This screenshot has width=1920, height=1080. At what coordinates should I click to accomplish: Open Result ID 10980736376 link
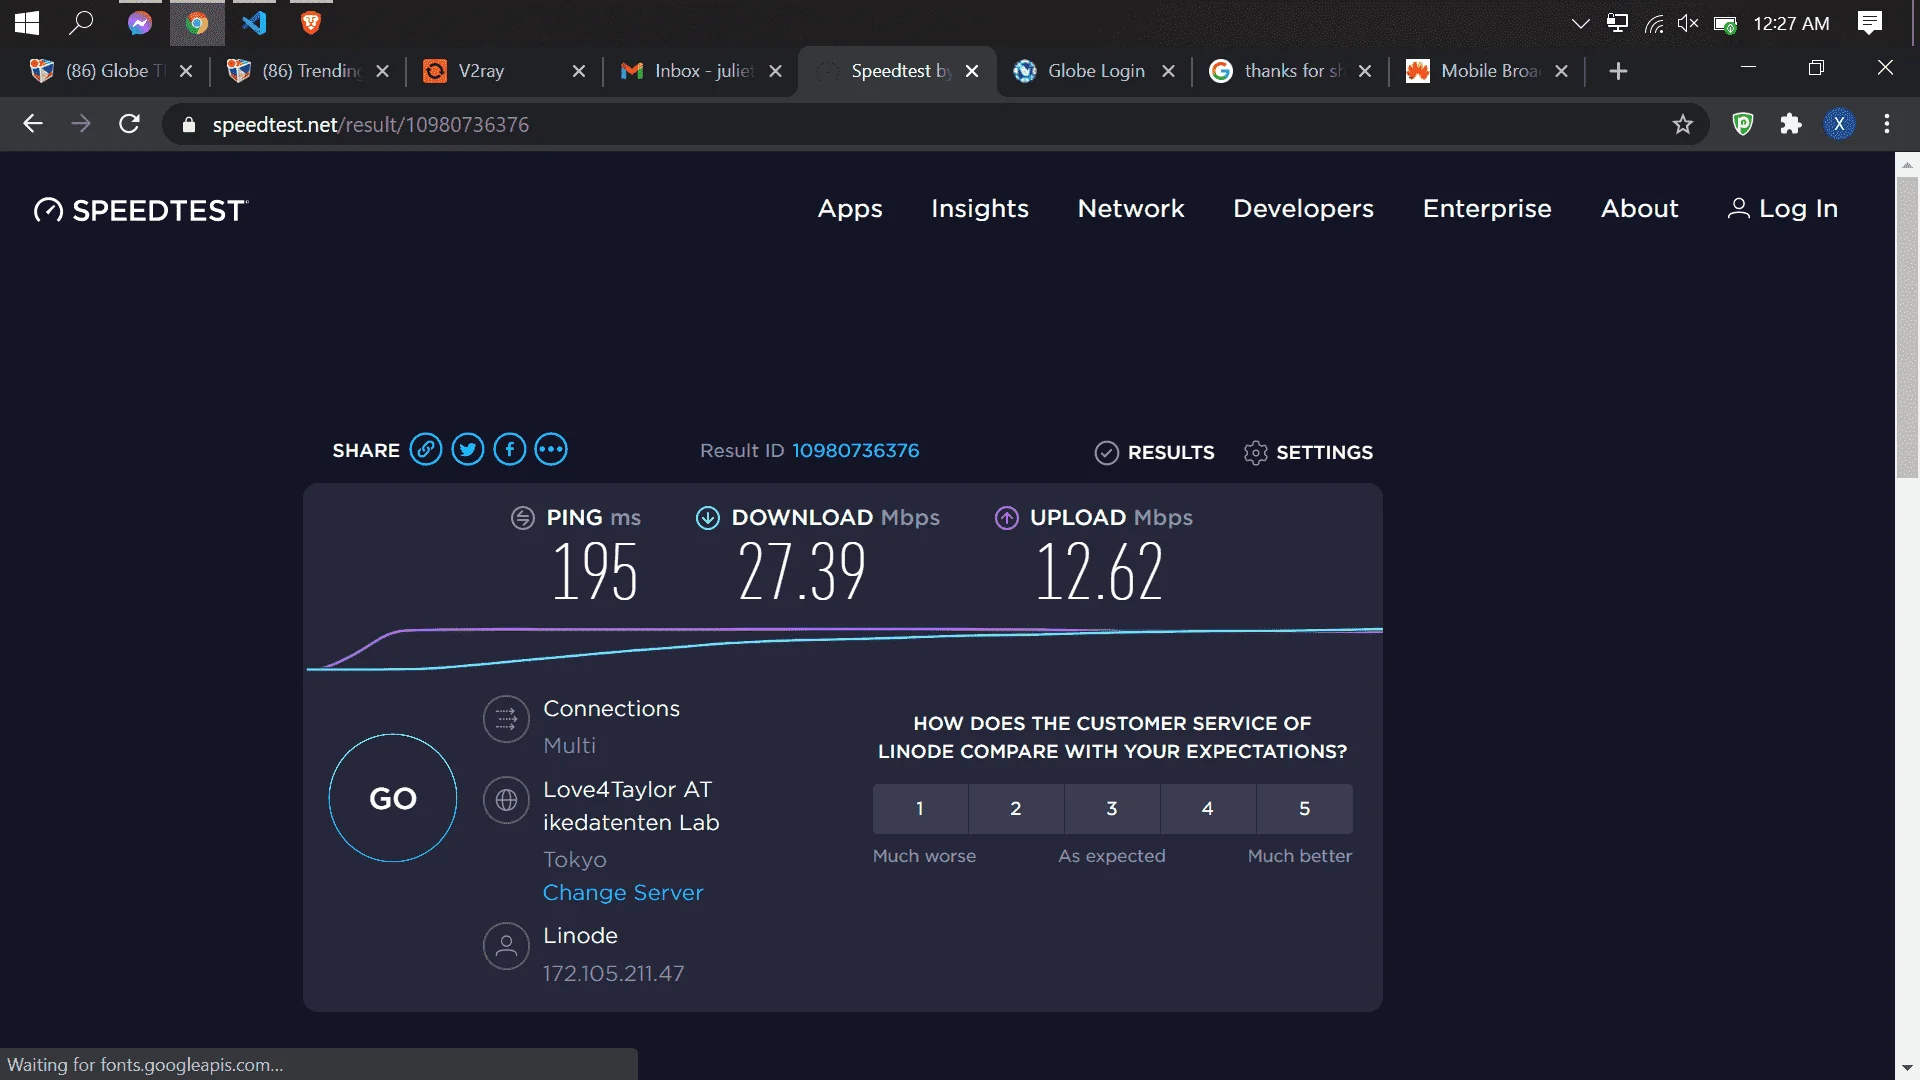click(856, 451)
